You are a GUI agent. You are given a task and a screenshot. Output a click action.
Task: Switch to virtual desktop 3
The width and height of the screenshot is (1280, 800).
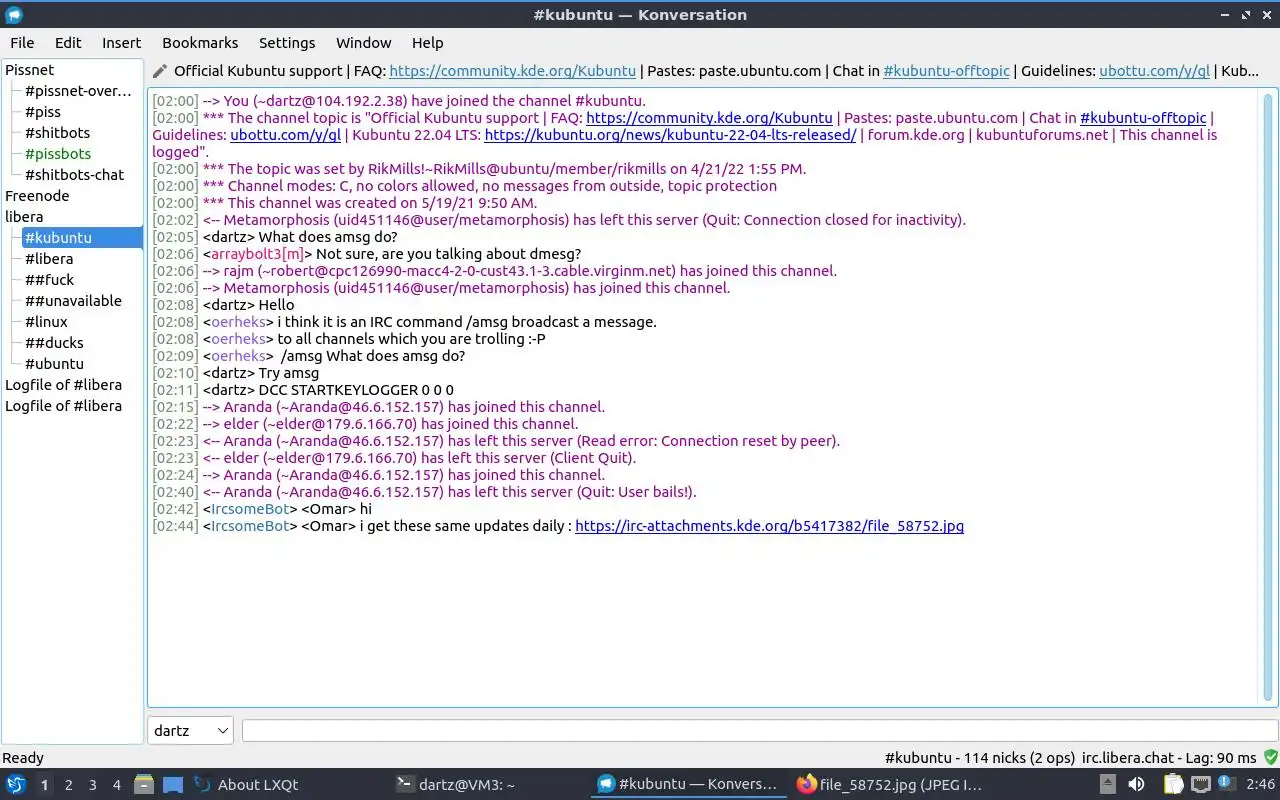[x=92, y=785]
